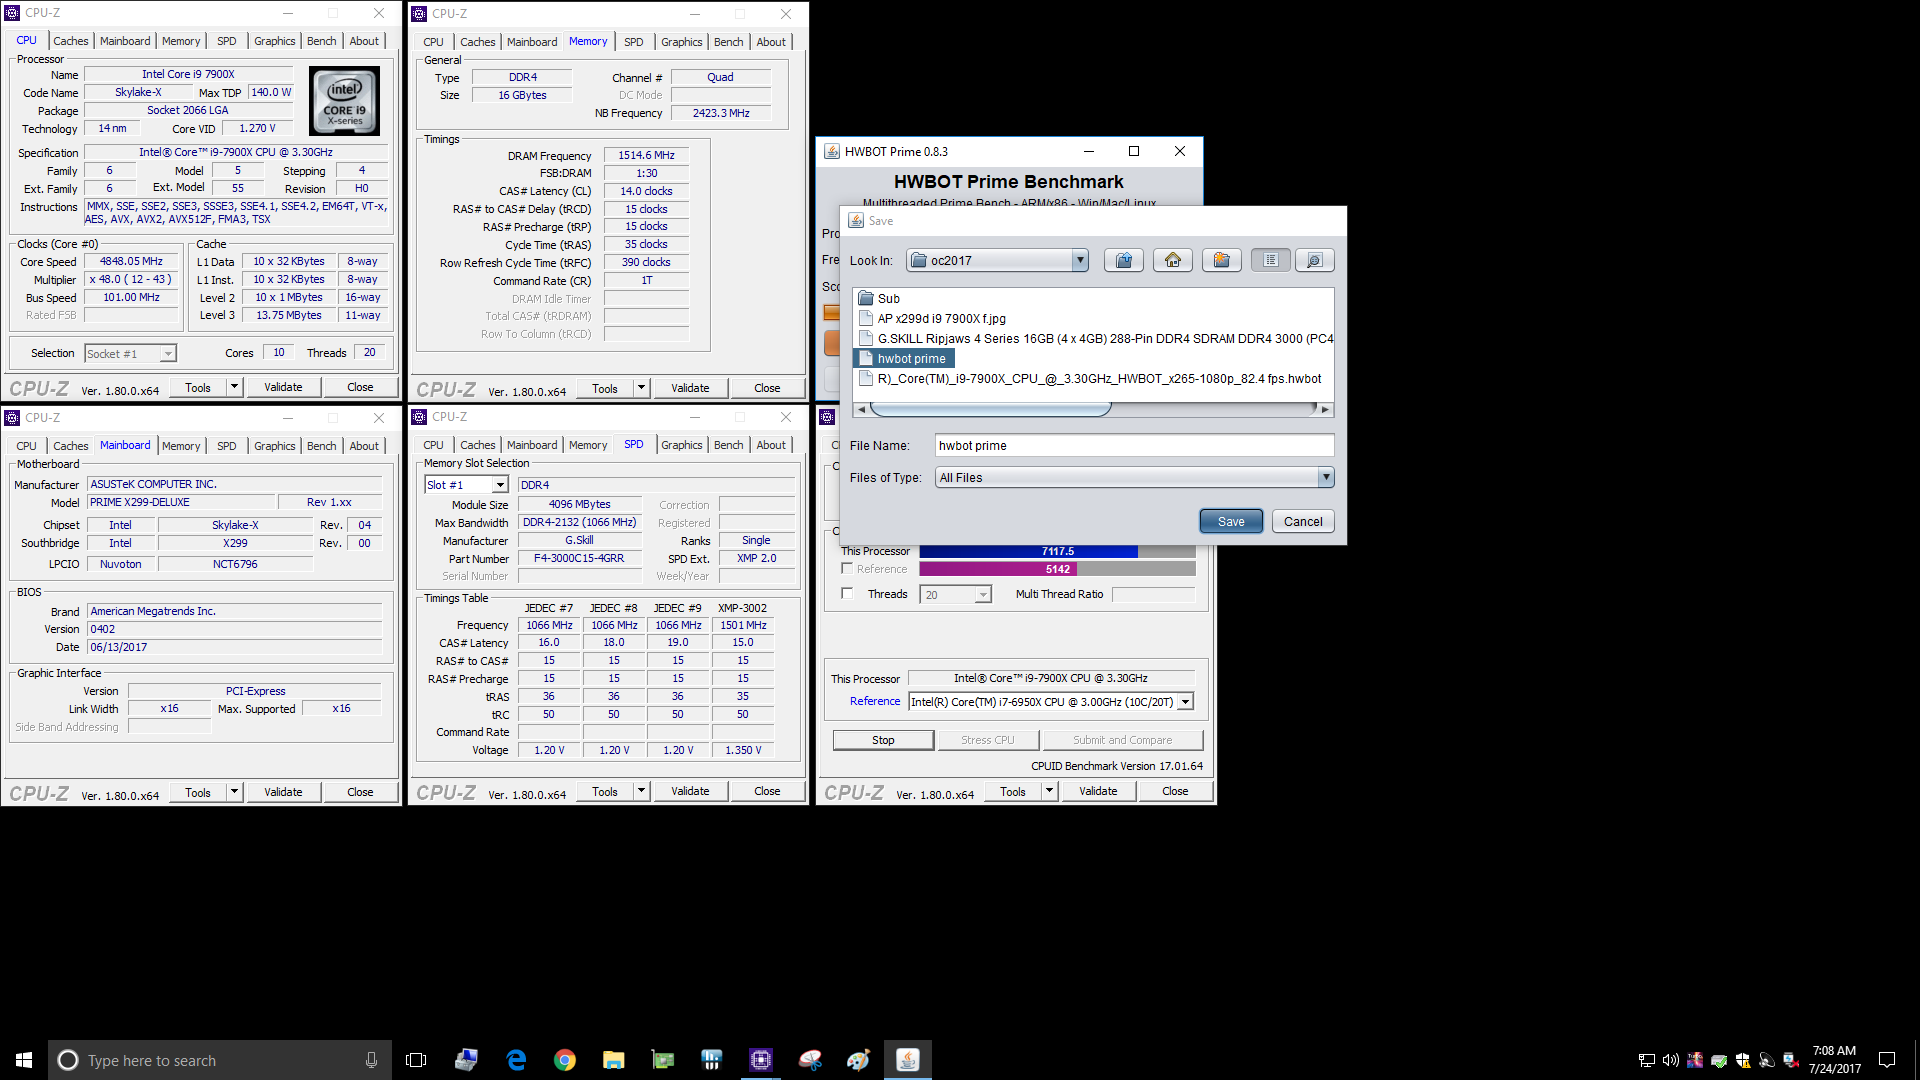
Task: Click the File Name input field
Action: point(1135,446)
